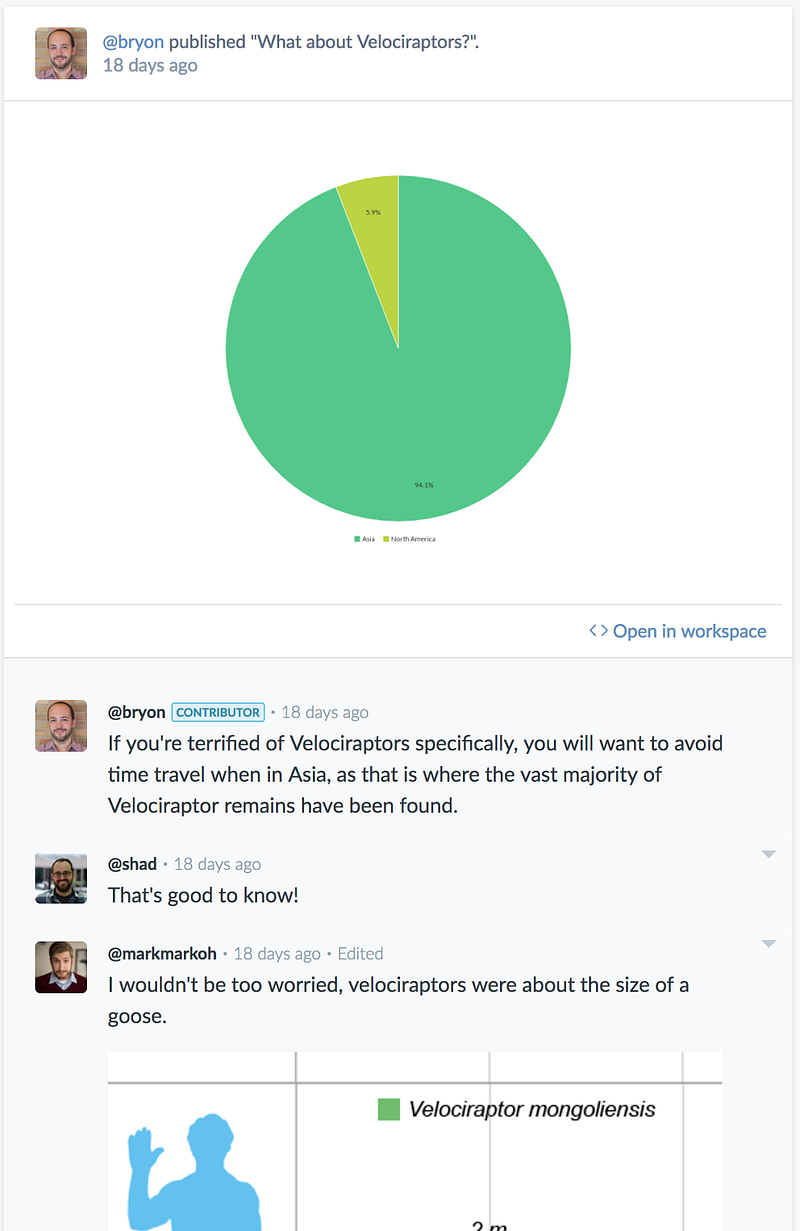800x1231 pixels.
Task: Click the green Velociraptor mongoliensis legend square
Action: point(389,1109)
